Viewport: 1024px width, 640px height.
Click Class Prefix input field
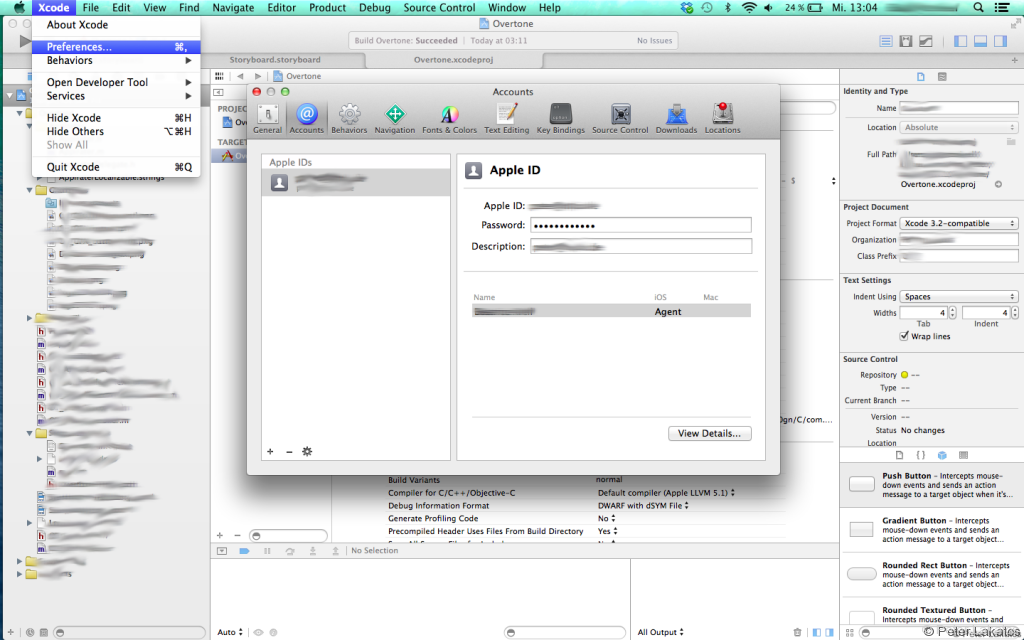coord(959,256)
